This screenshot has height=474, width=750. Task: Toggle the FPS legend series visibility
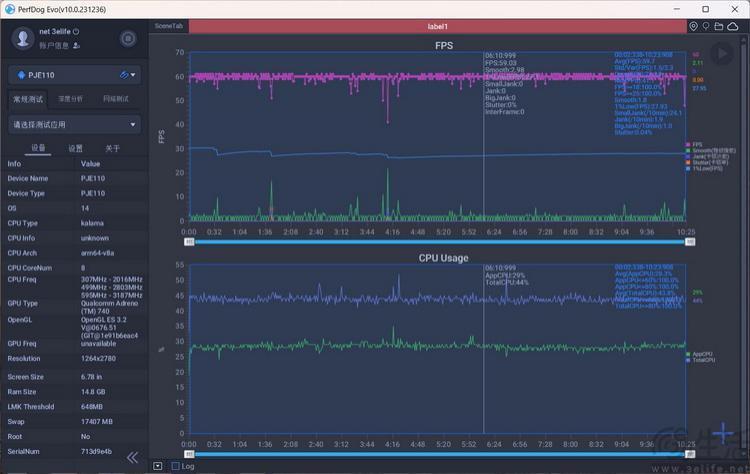click(694, 144)
